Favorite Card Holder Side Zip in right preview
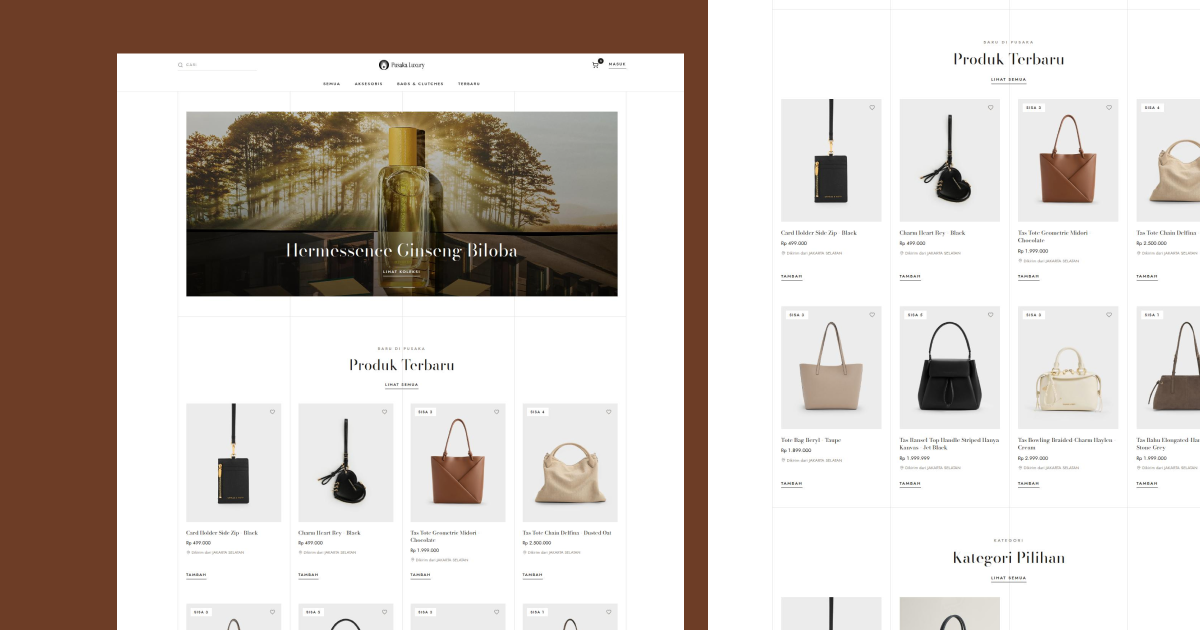 pyautogui.click(x=872, y=107)
